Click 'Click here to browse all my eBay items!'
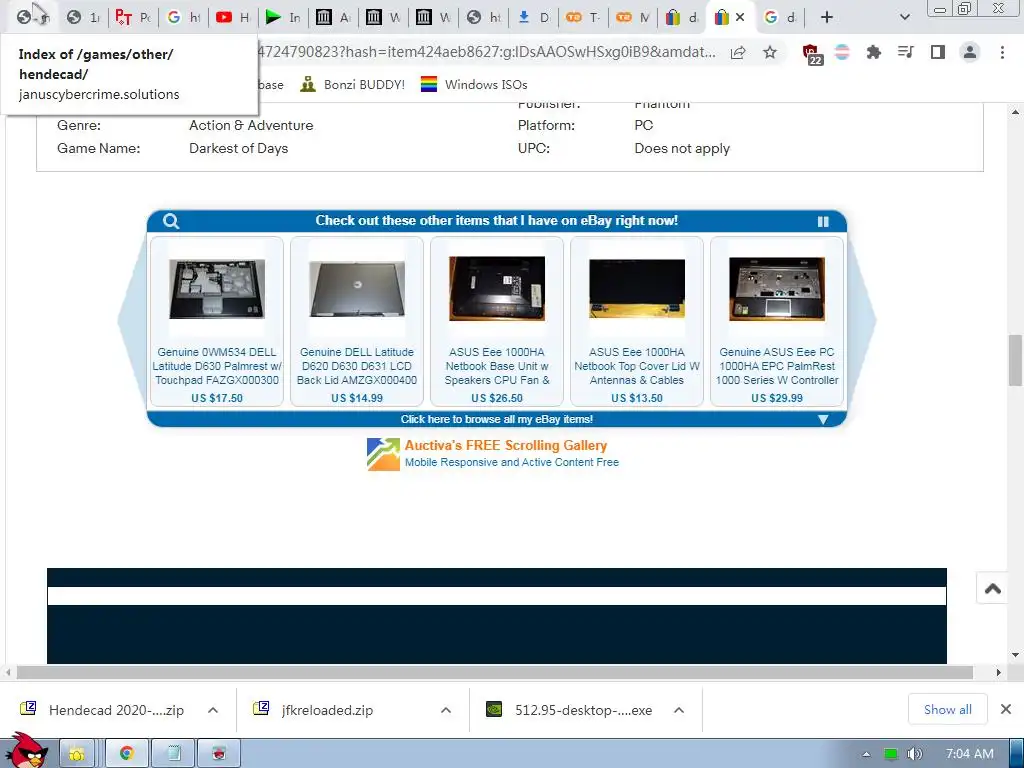This screenshot has height=768, width=1024. click(497, 419)
